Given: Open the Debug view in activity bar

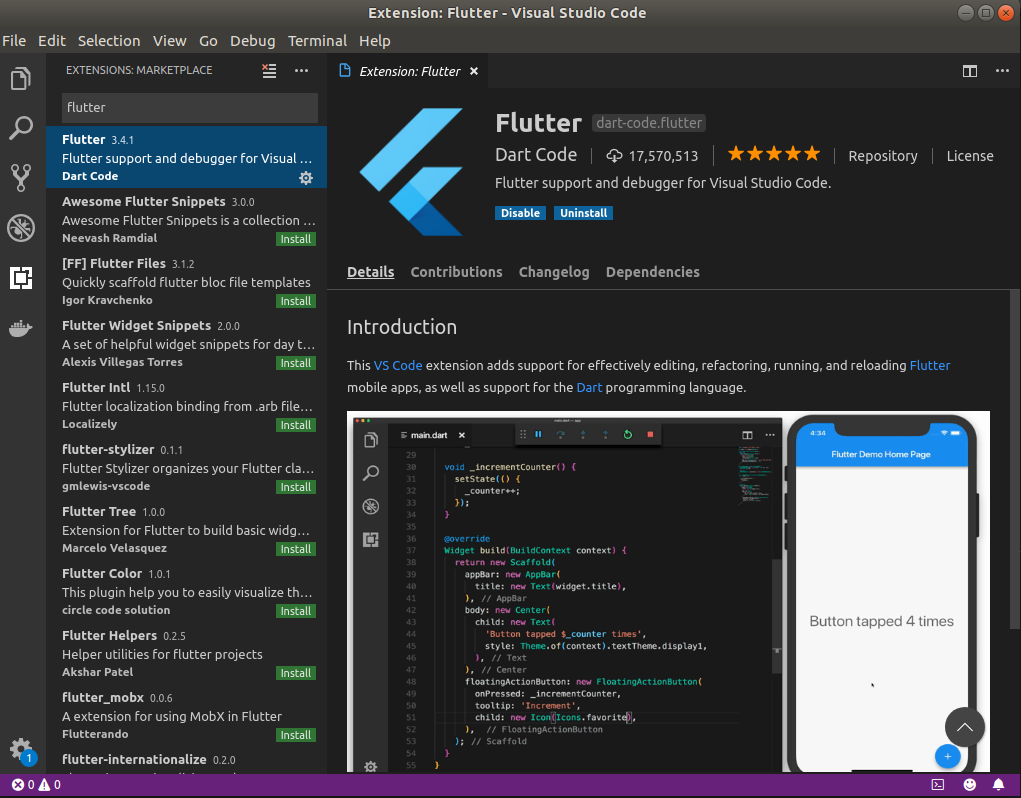Looking at the screenshot, I should [x=21, y=228].
